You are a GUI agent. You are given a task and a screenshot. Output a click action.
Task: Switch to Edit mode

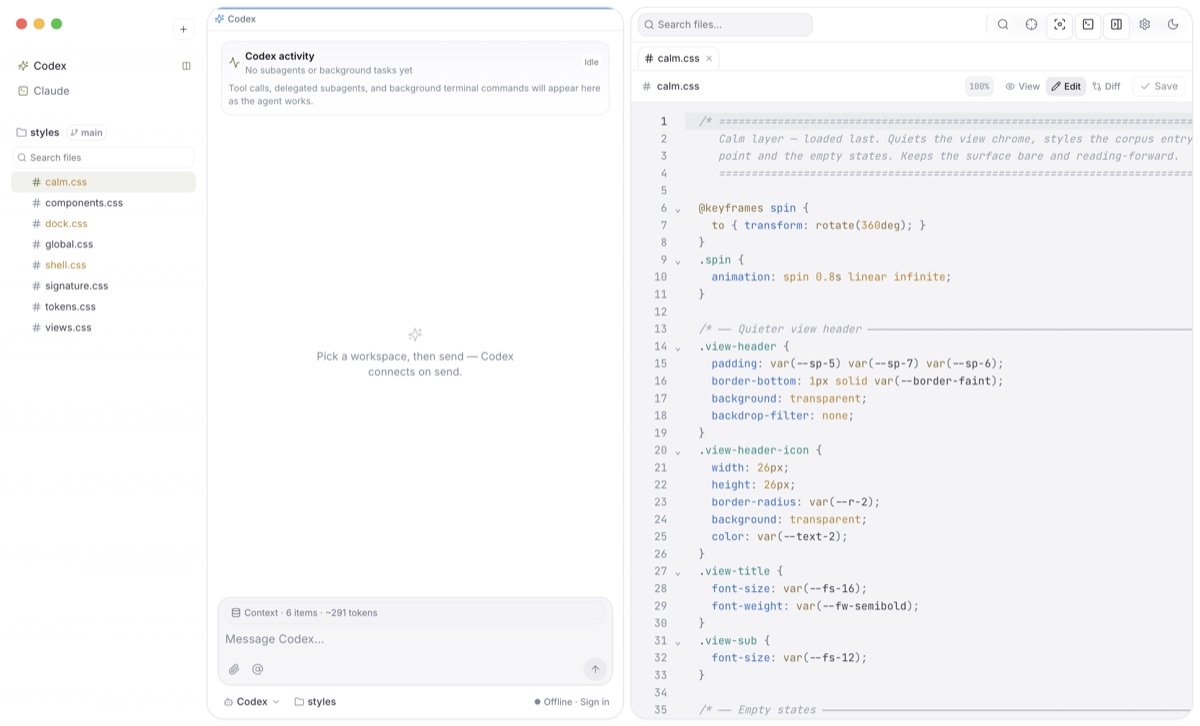tap(1066, 86)
